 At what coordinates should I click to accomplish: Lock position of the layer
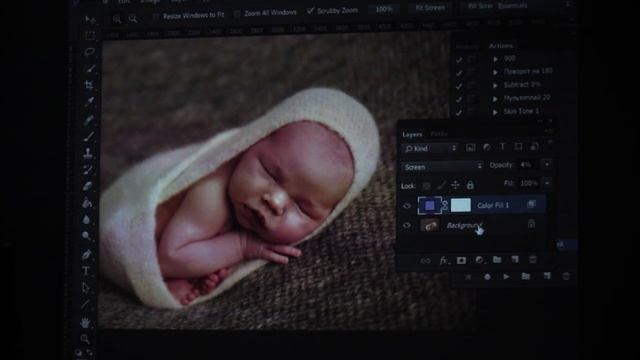456,185
